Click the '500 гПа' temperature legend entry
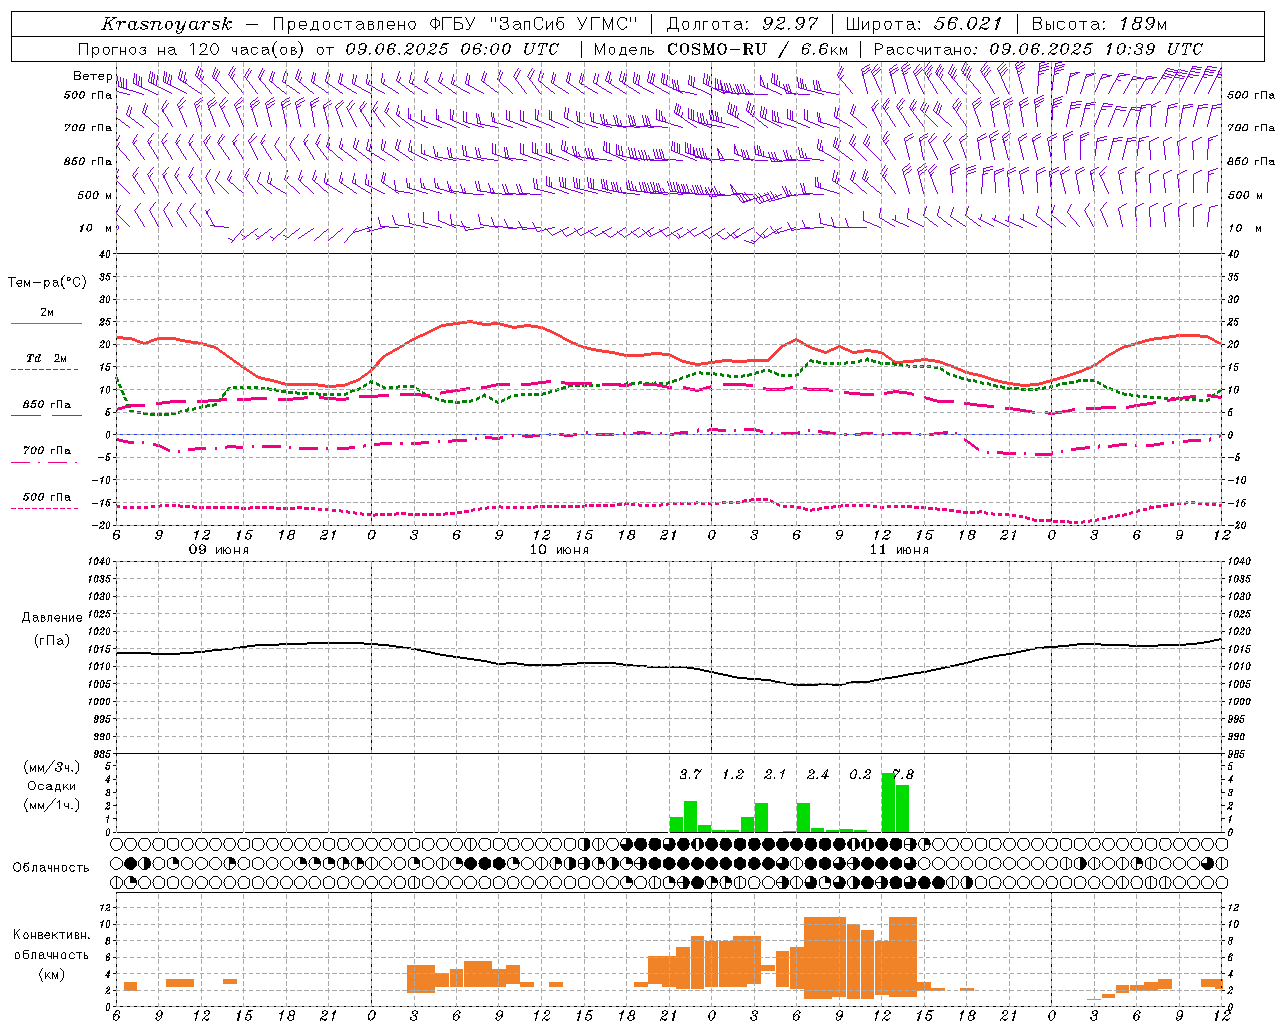This screenshot has height=1024, width=1280. click(x=47, y=497)
